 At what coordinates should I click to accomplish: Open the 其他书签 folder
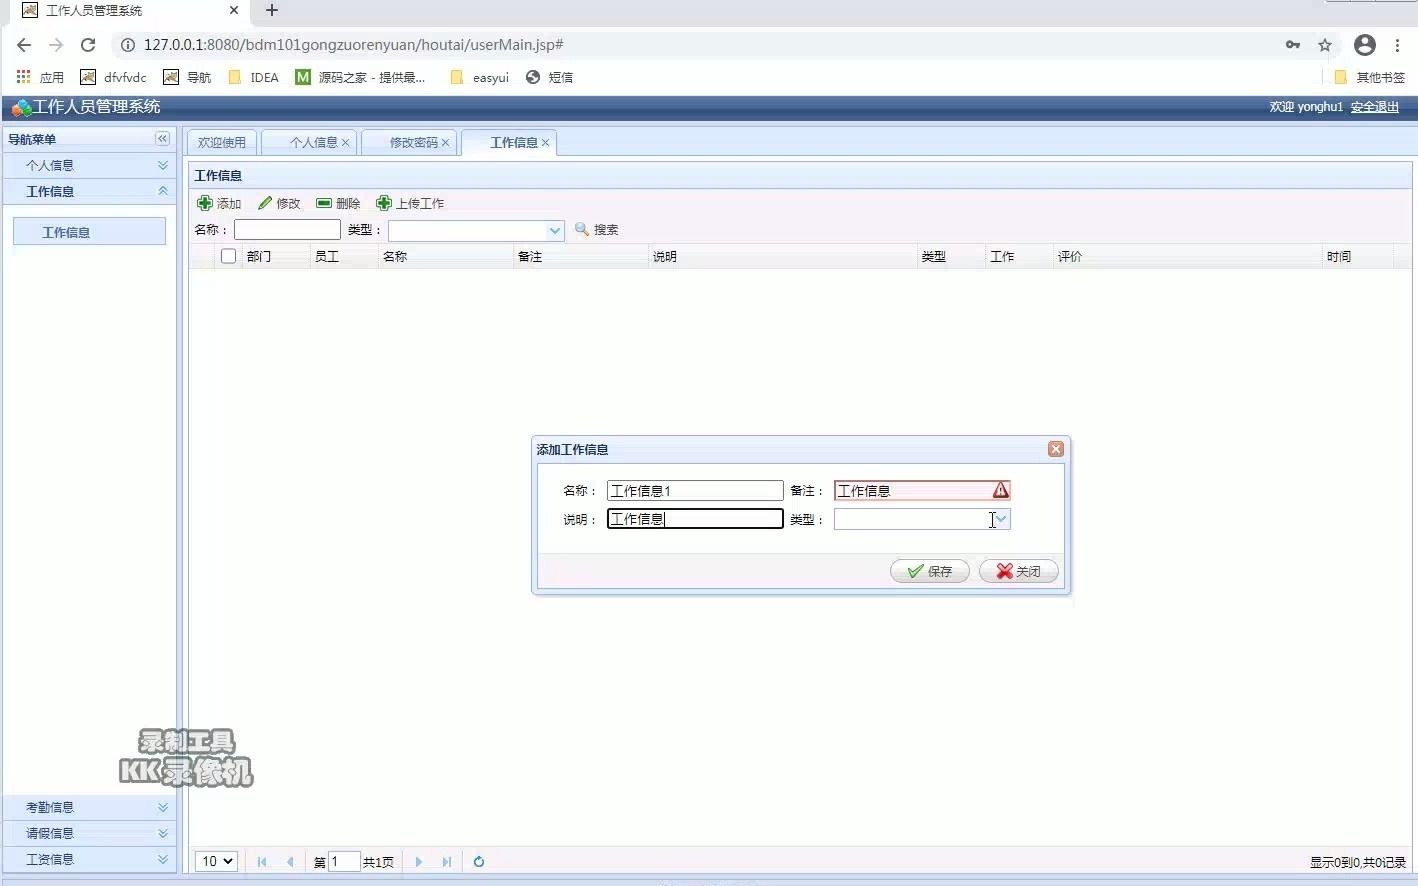pyautogui.click(x=1370, y=77)
